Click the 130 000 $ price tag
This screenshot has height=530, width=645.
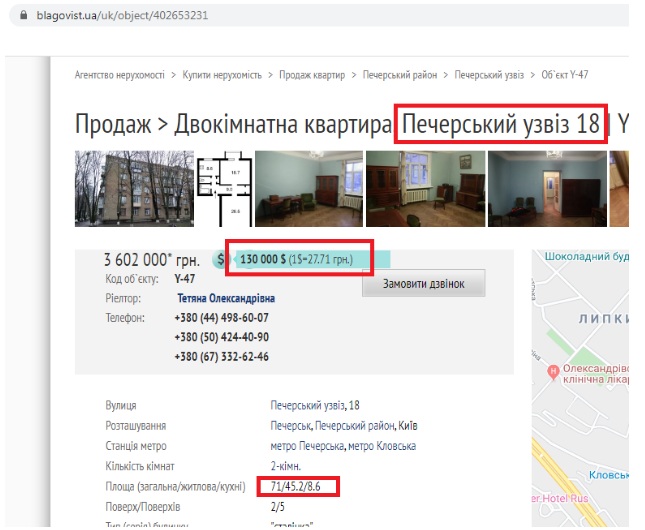297,259
